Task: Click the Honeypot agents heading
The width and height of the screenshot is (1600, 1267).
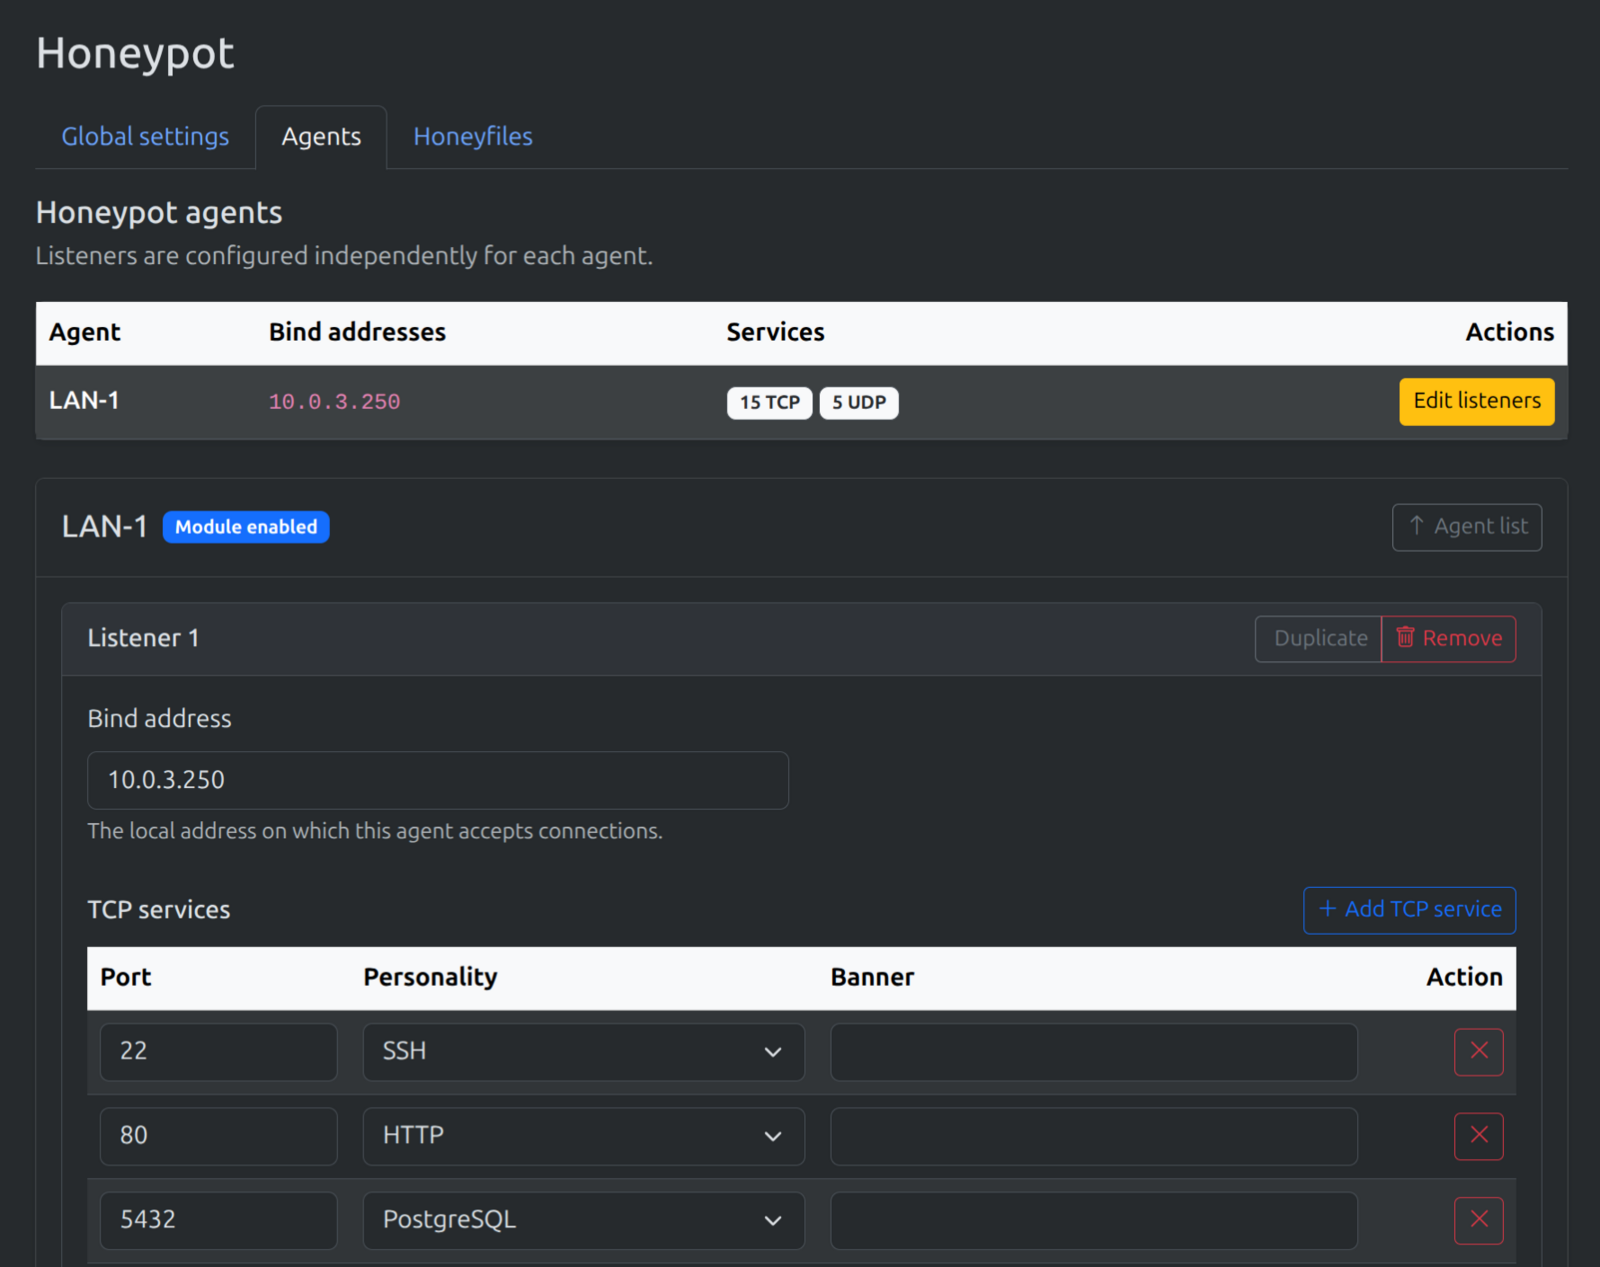Action: [x=159, y=213]
